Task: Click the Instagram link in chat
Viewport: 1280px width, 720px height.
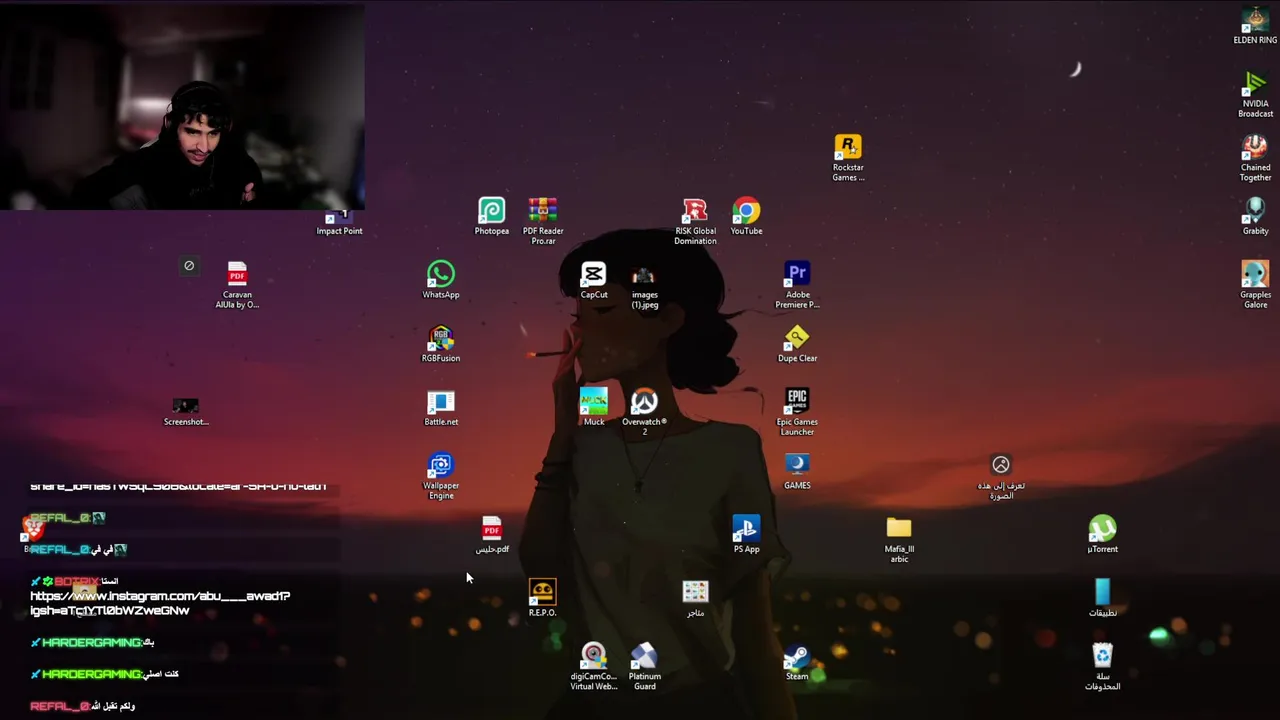Action: pyautogui.click(x=160, y=603)
